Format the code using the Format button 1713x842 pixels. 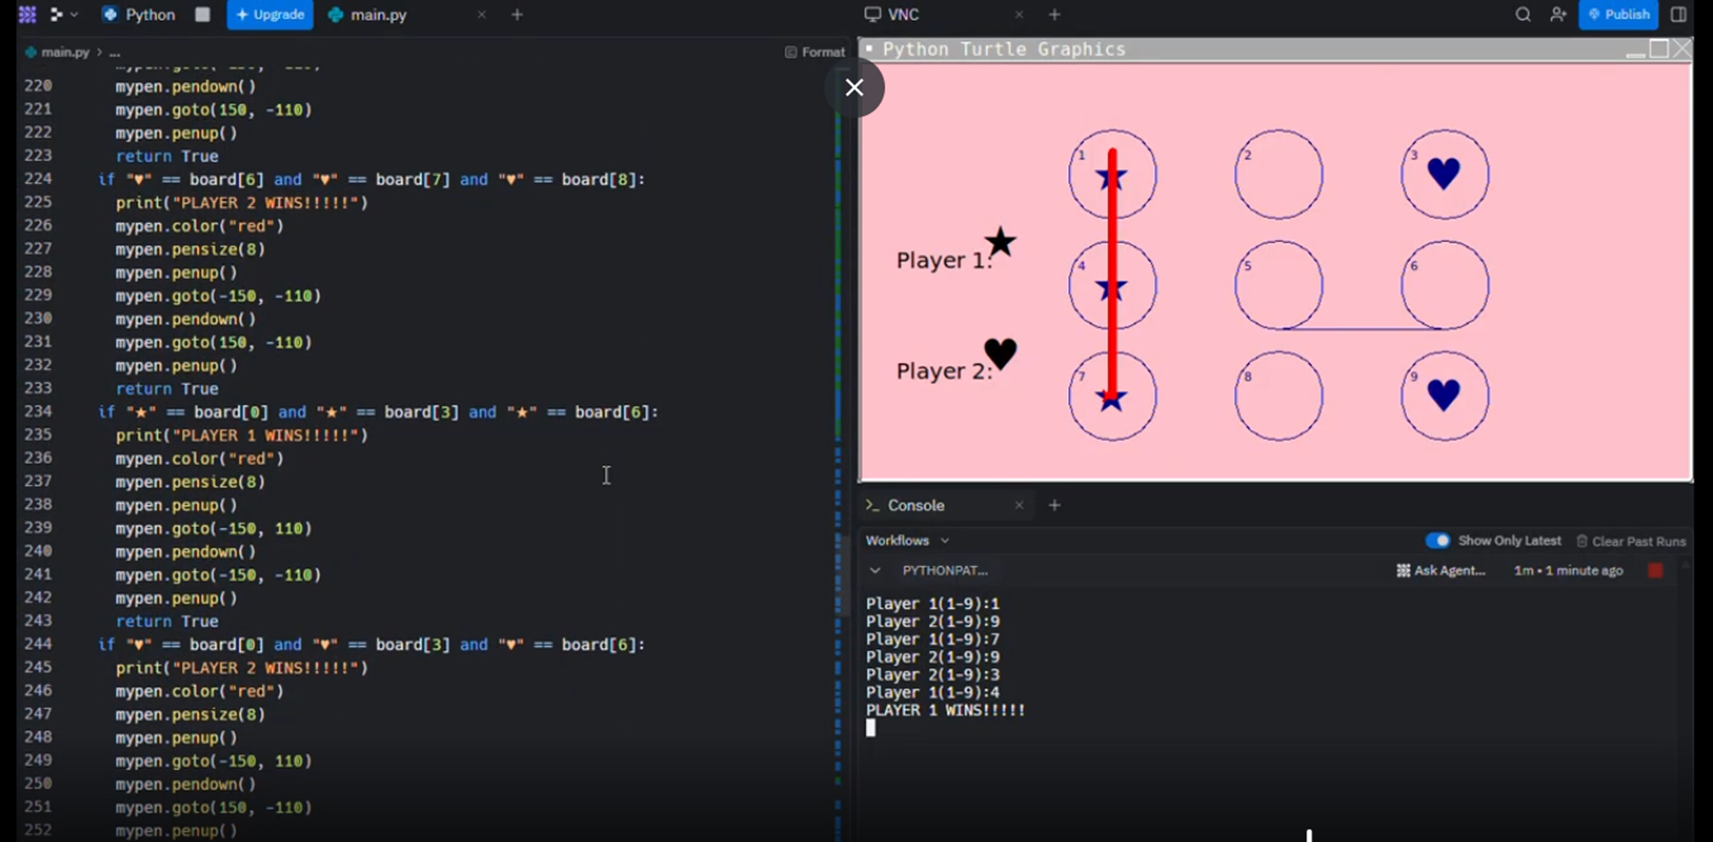815,52
